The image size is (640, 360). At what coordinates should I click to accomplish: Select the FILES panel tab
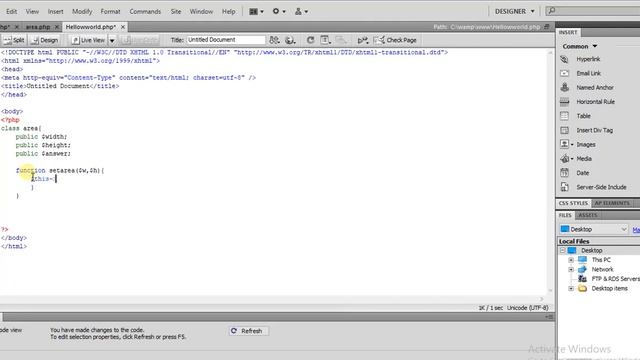click(565, 215)
